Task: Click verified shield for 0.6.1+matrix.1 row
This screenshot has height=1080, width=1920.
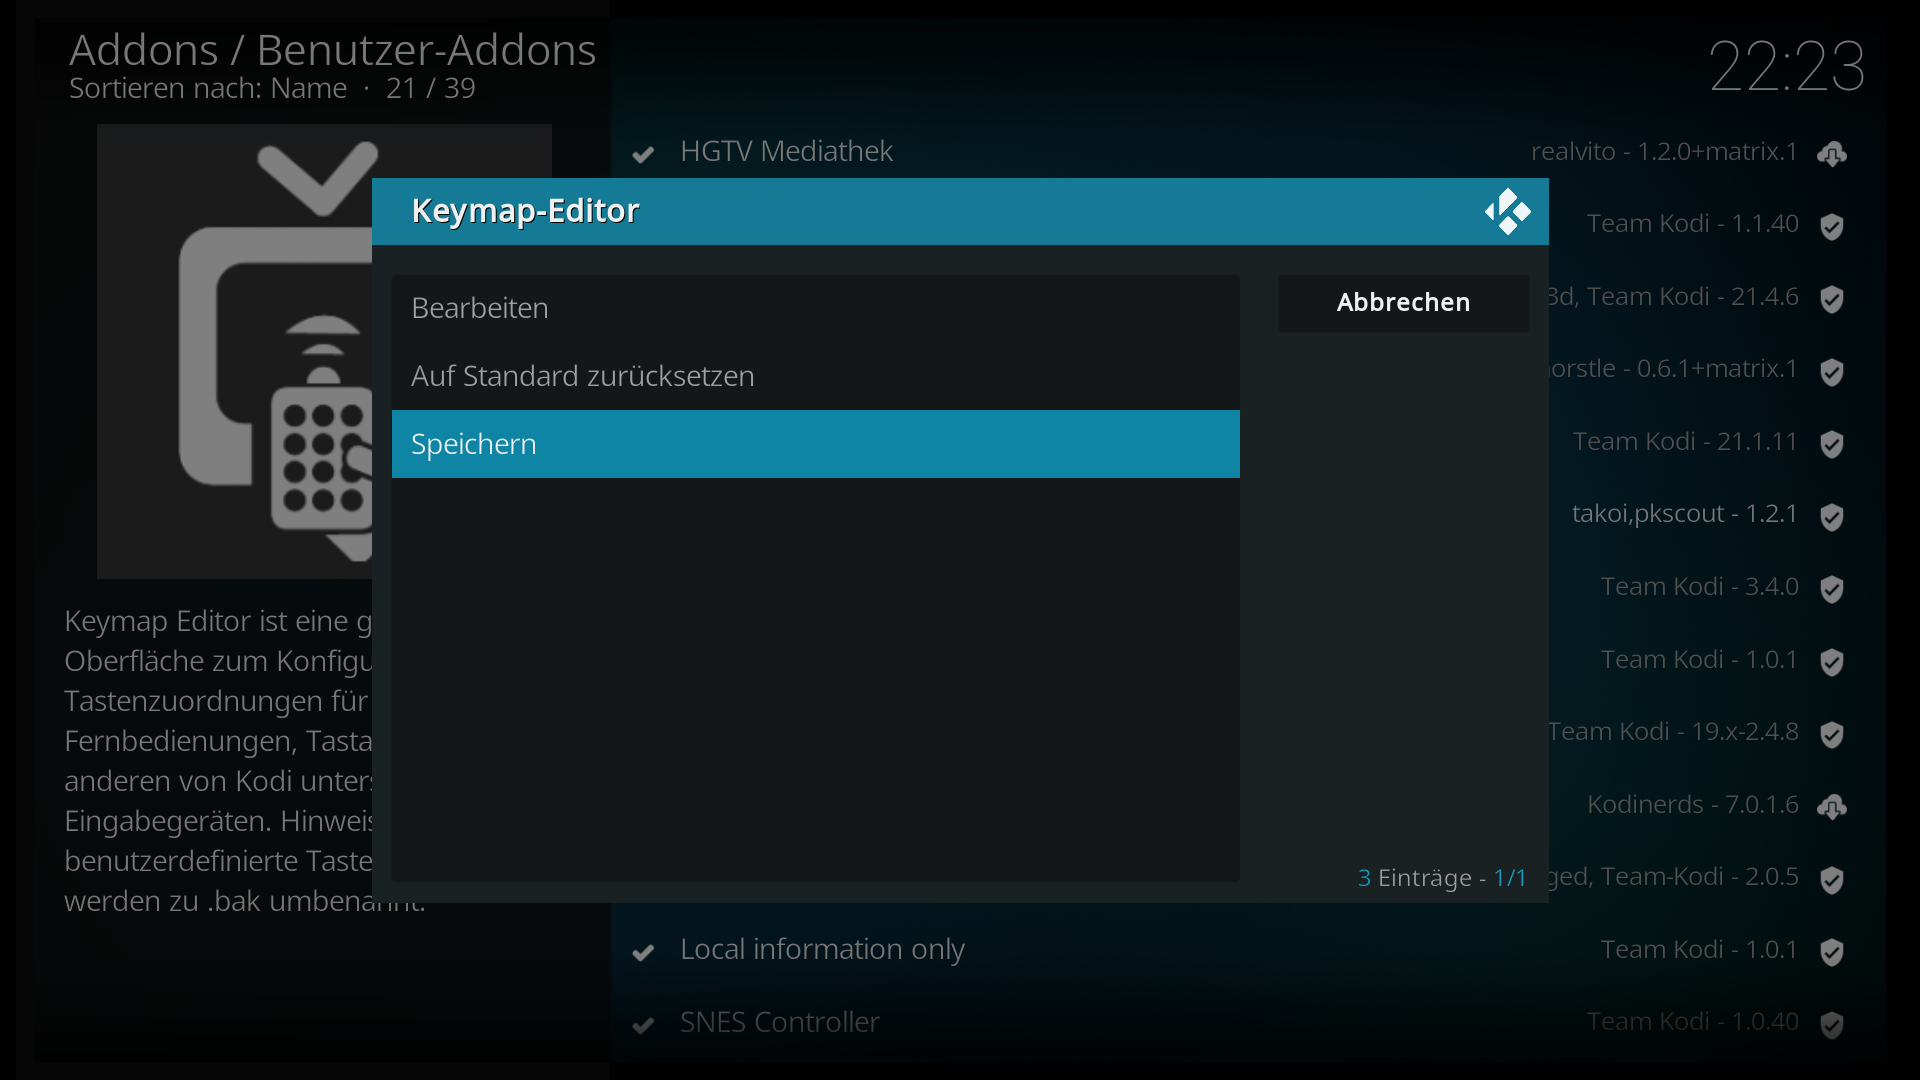Action: [1832, 372]
